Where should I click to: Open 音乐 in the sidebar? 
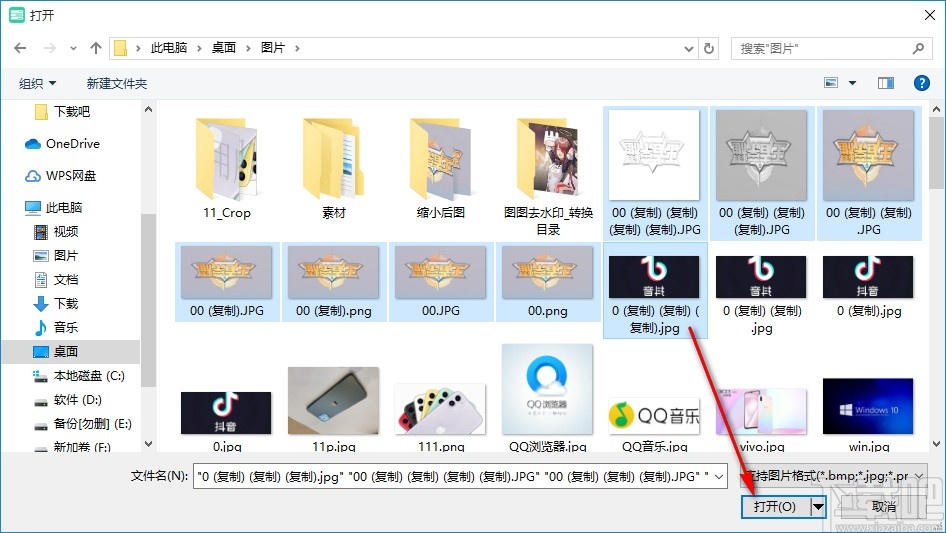(56, 328)
